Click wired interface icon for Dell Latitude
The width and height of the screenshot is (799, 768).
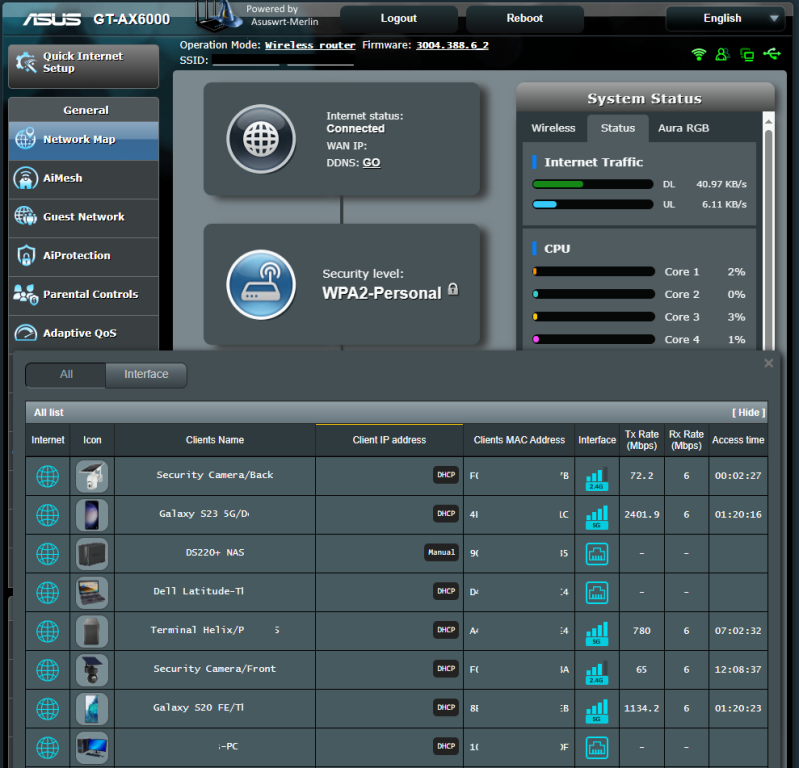point(597,593)
